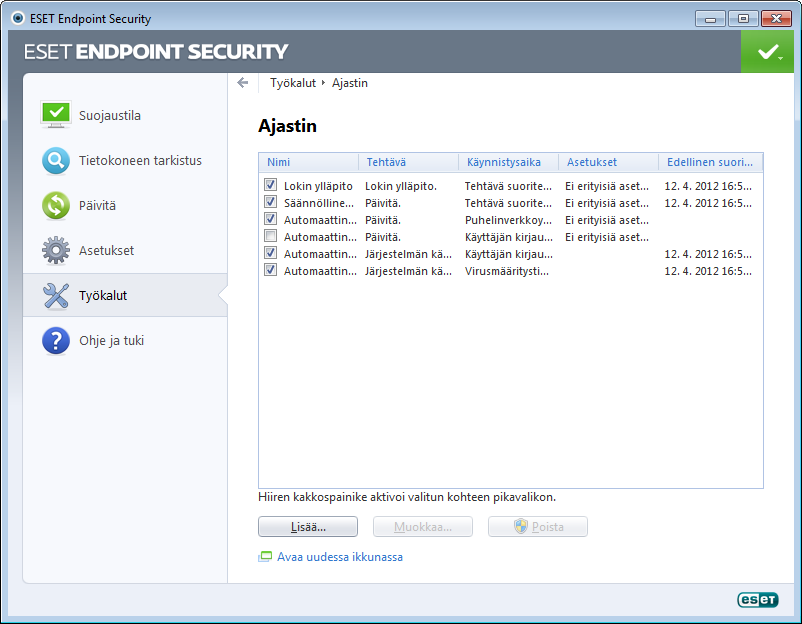Screen dimensions: 802x624
Task: Select the Tietokoneen tarkistus magnifier icon
Action: [x=56, y=161]
